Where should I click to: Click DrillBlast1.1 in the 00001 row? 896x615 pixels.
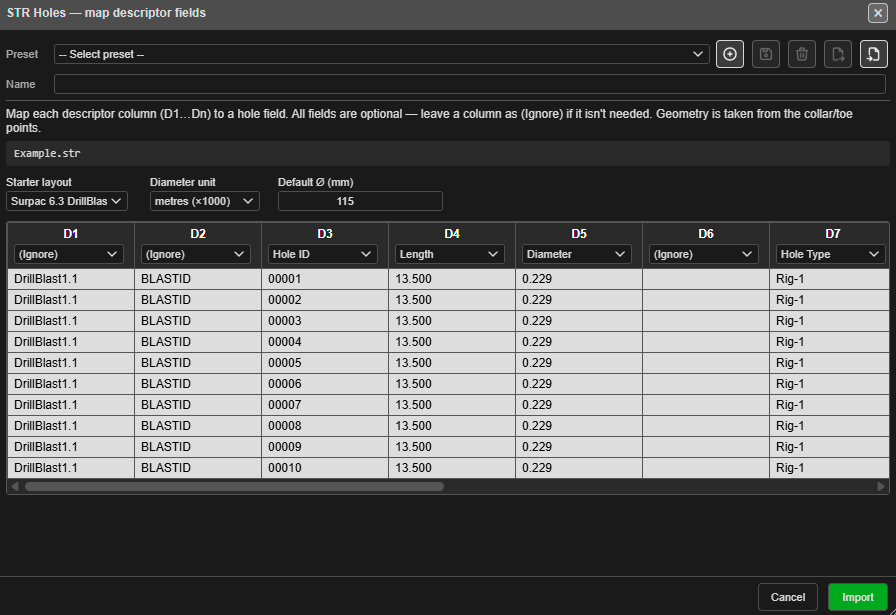(x=71, y=279)
